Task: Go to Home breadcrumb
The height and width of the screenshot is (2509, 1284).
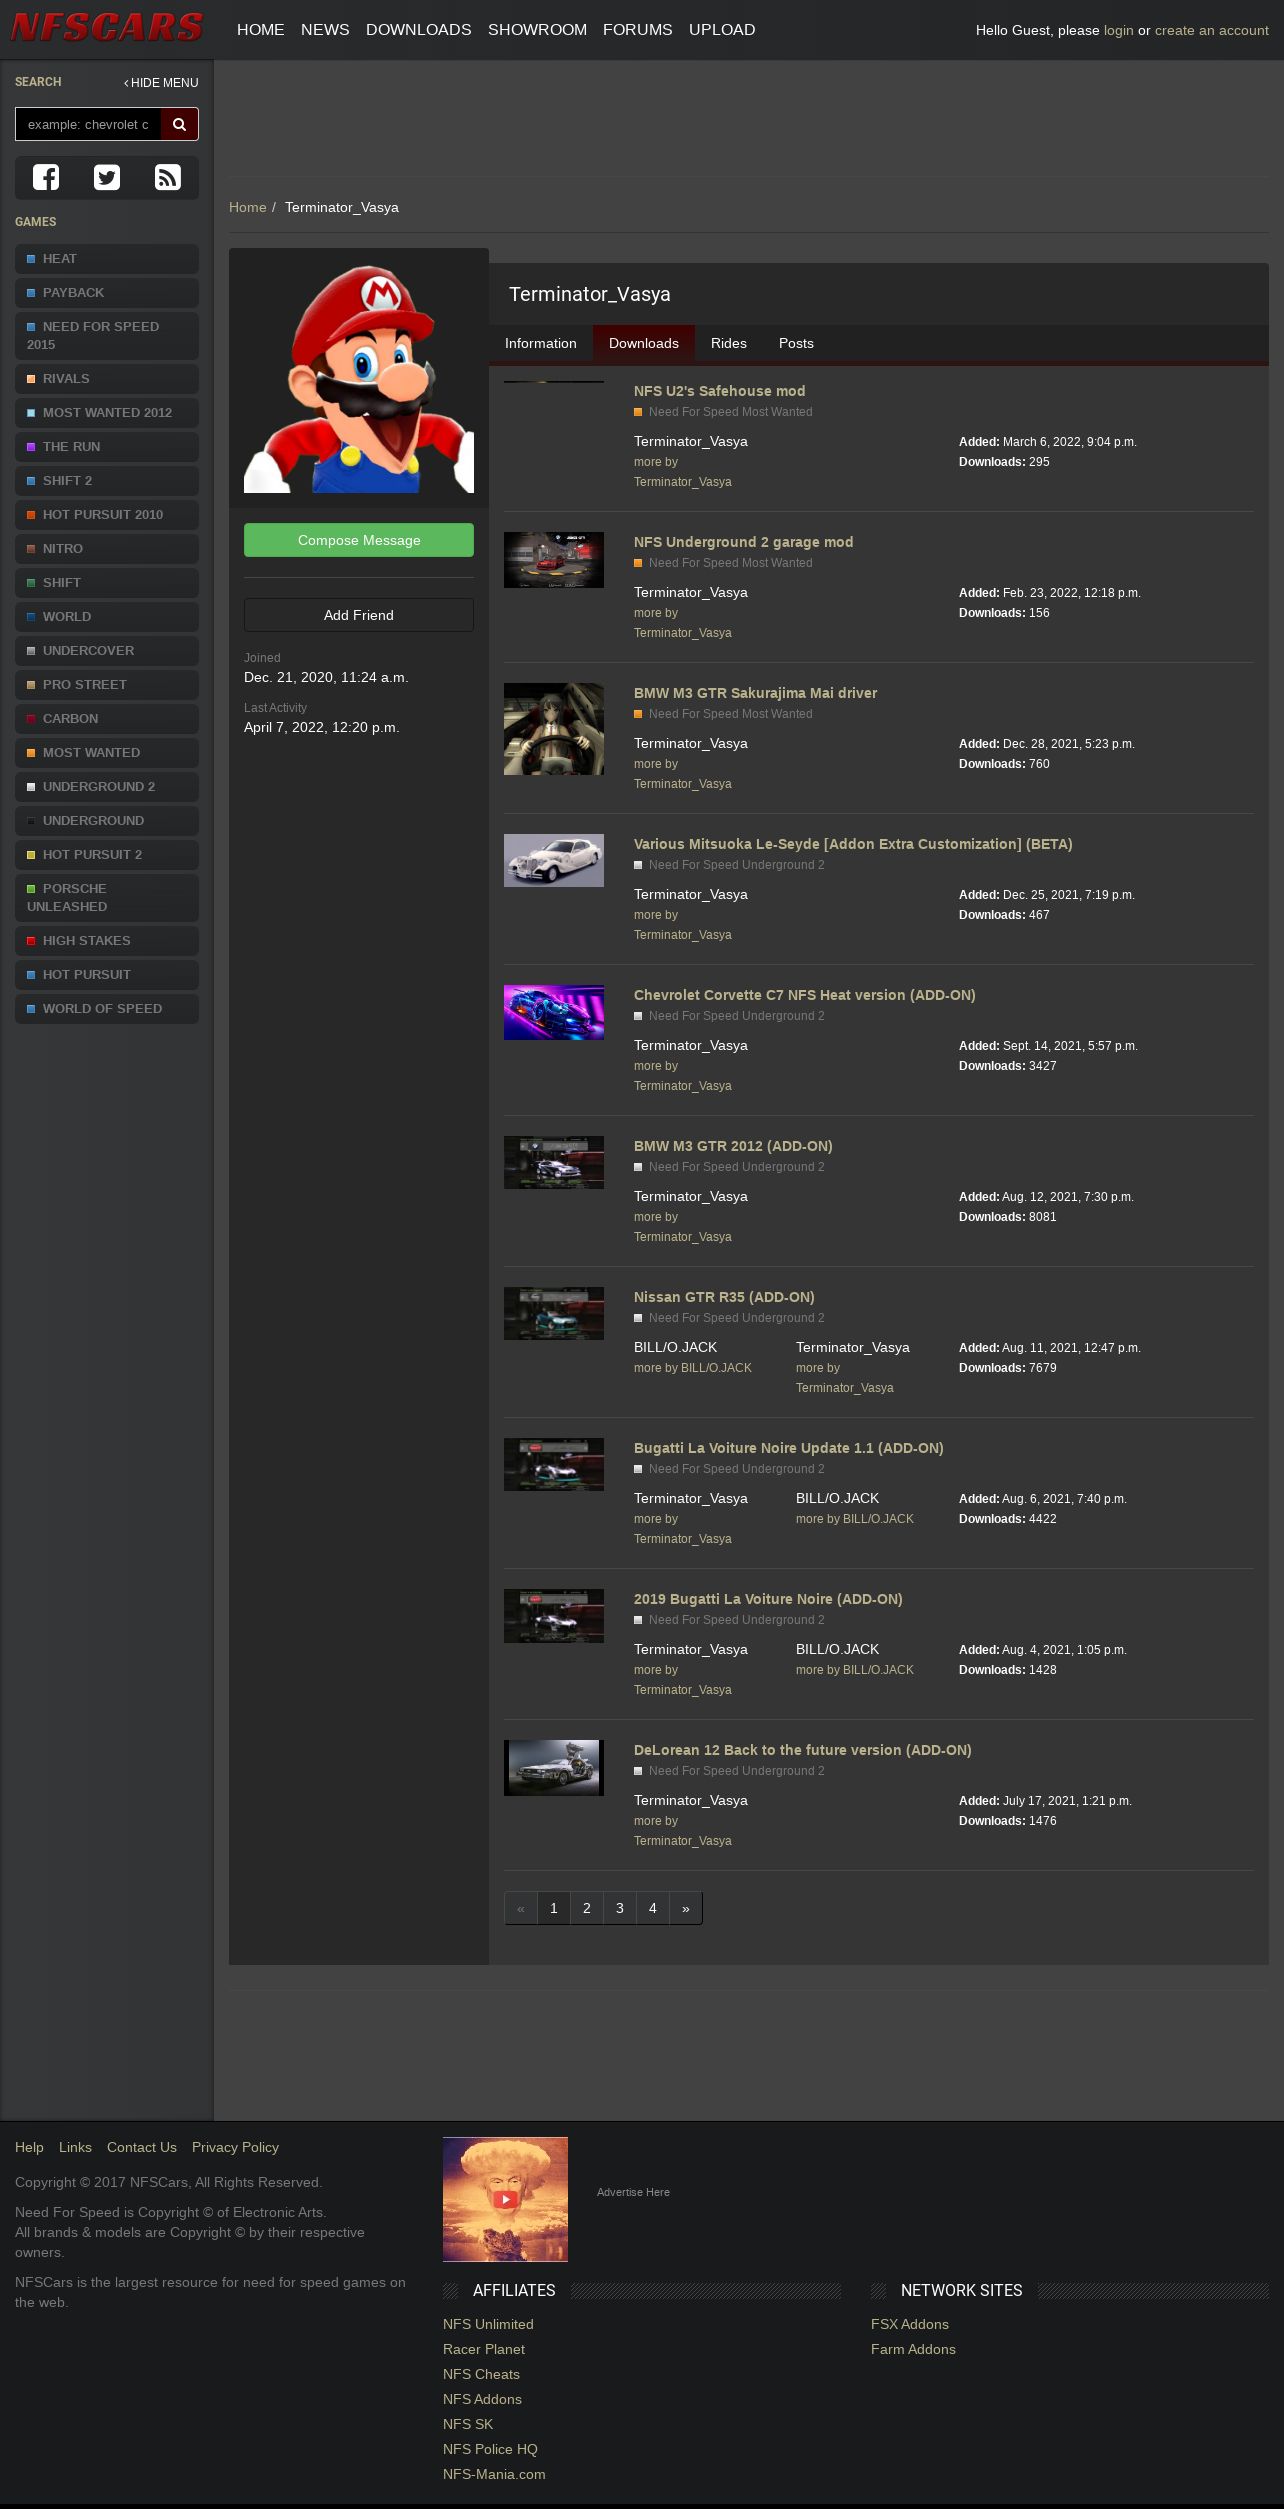Action: (248, 207)
